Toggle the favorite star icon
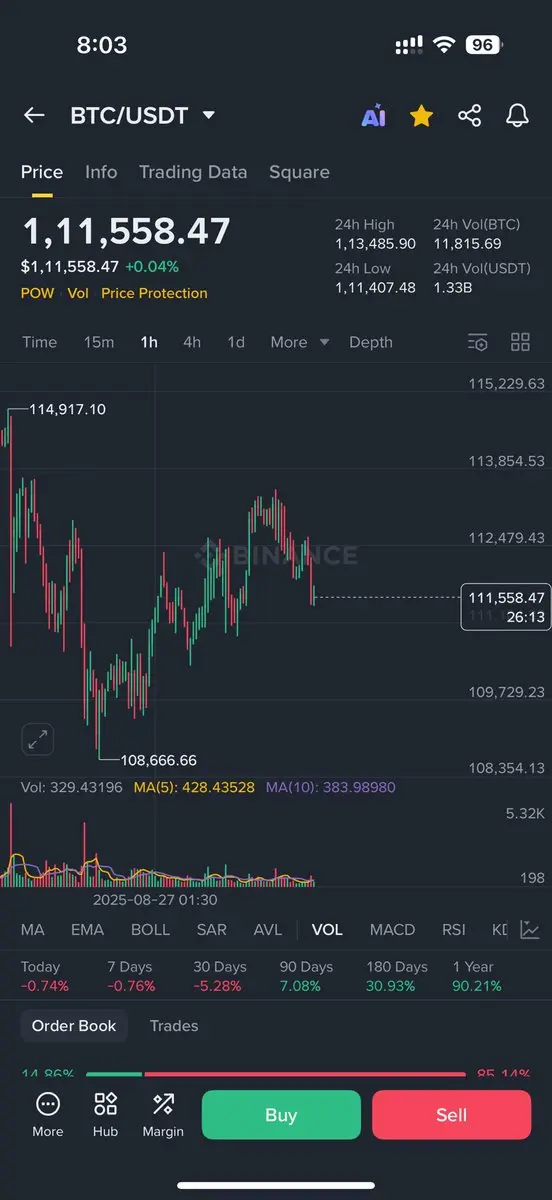552x1200 pixels. click(x=421, y=116)
